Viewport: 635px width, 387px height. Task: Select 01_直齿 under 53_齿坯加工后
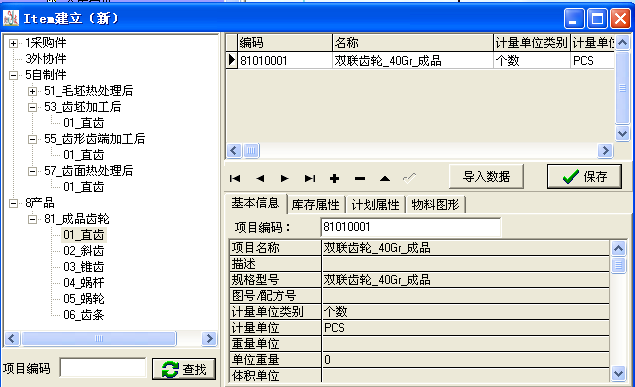coord(83,123)
